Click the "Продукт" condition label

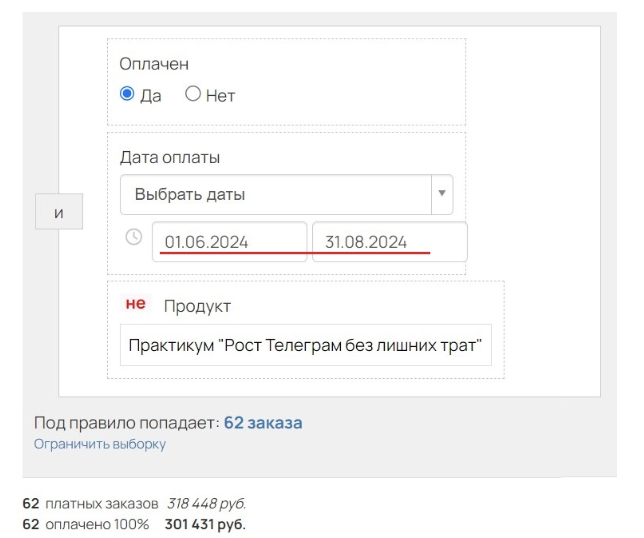[197, 306]
